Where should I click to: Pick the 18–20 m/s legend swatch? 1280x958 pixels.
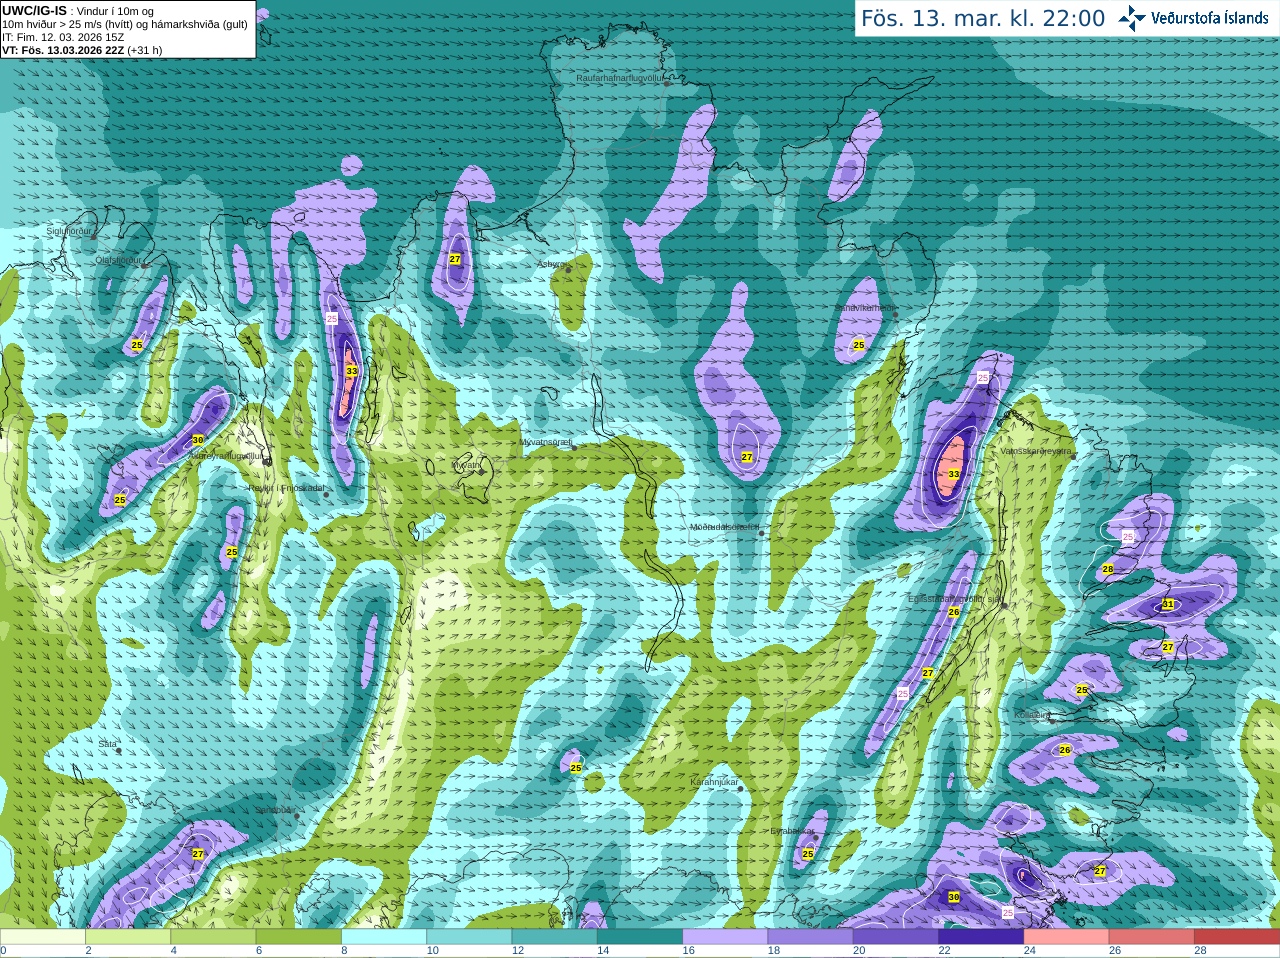[810, 937]
